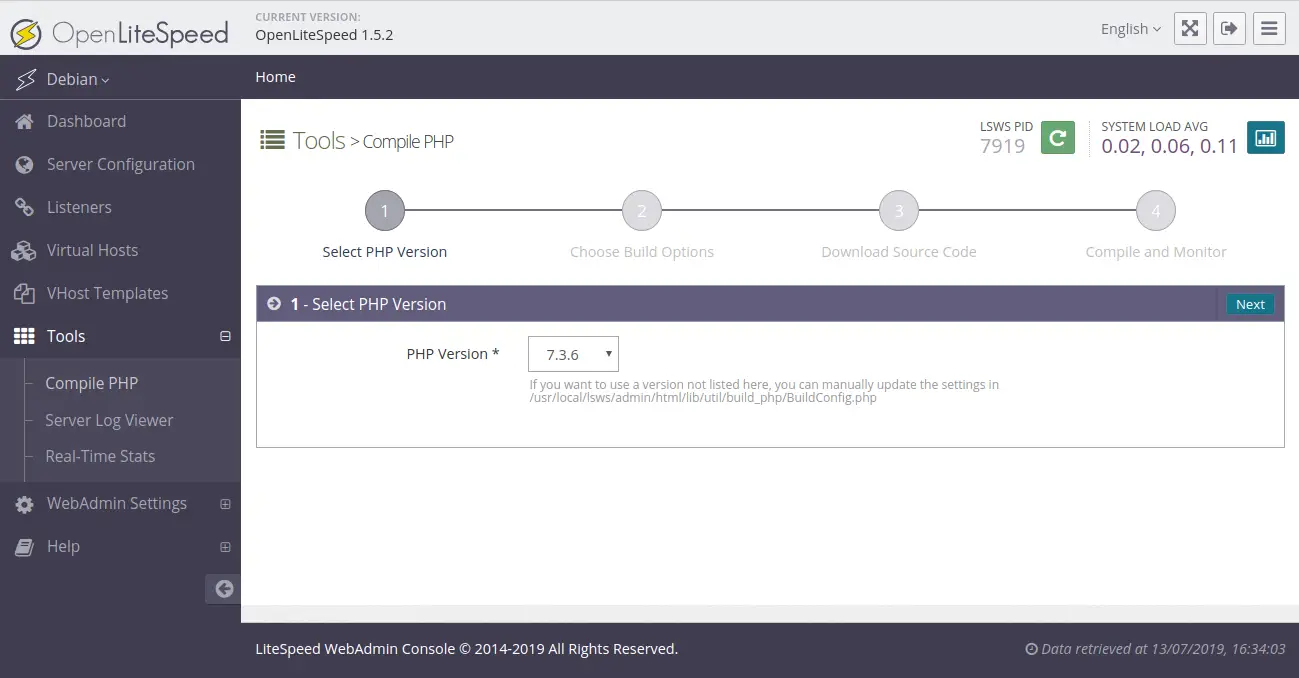Viewport: 1299px width, 678px height.
Task: Click the Home breadcrumb link
Action: coord(275,77)
